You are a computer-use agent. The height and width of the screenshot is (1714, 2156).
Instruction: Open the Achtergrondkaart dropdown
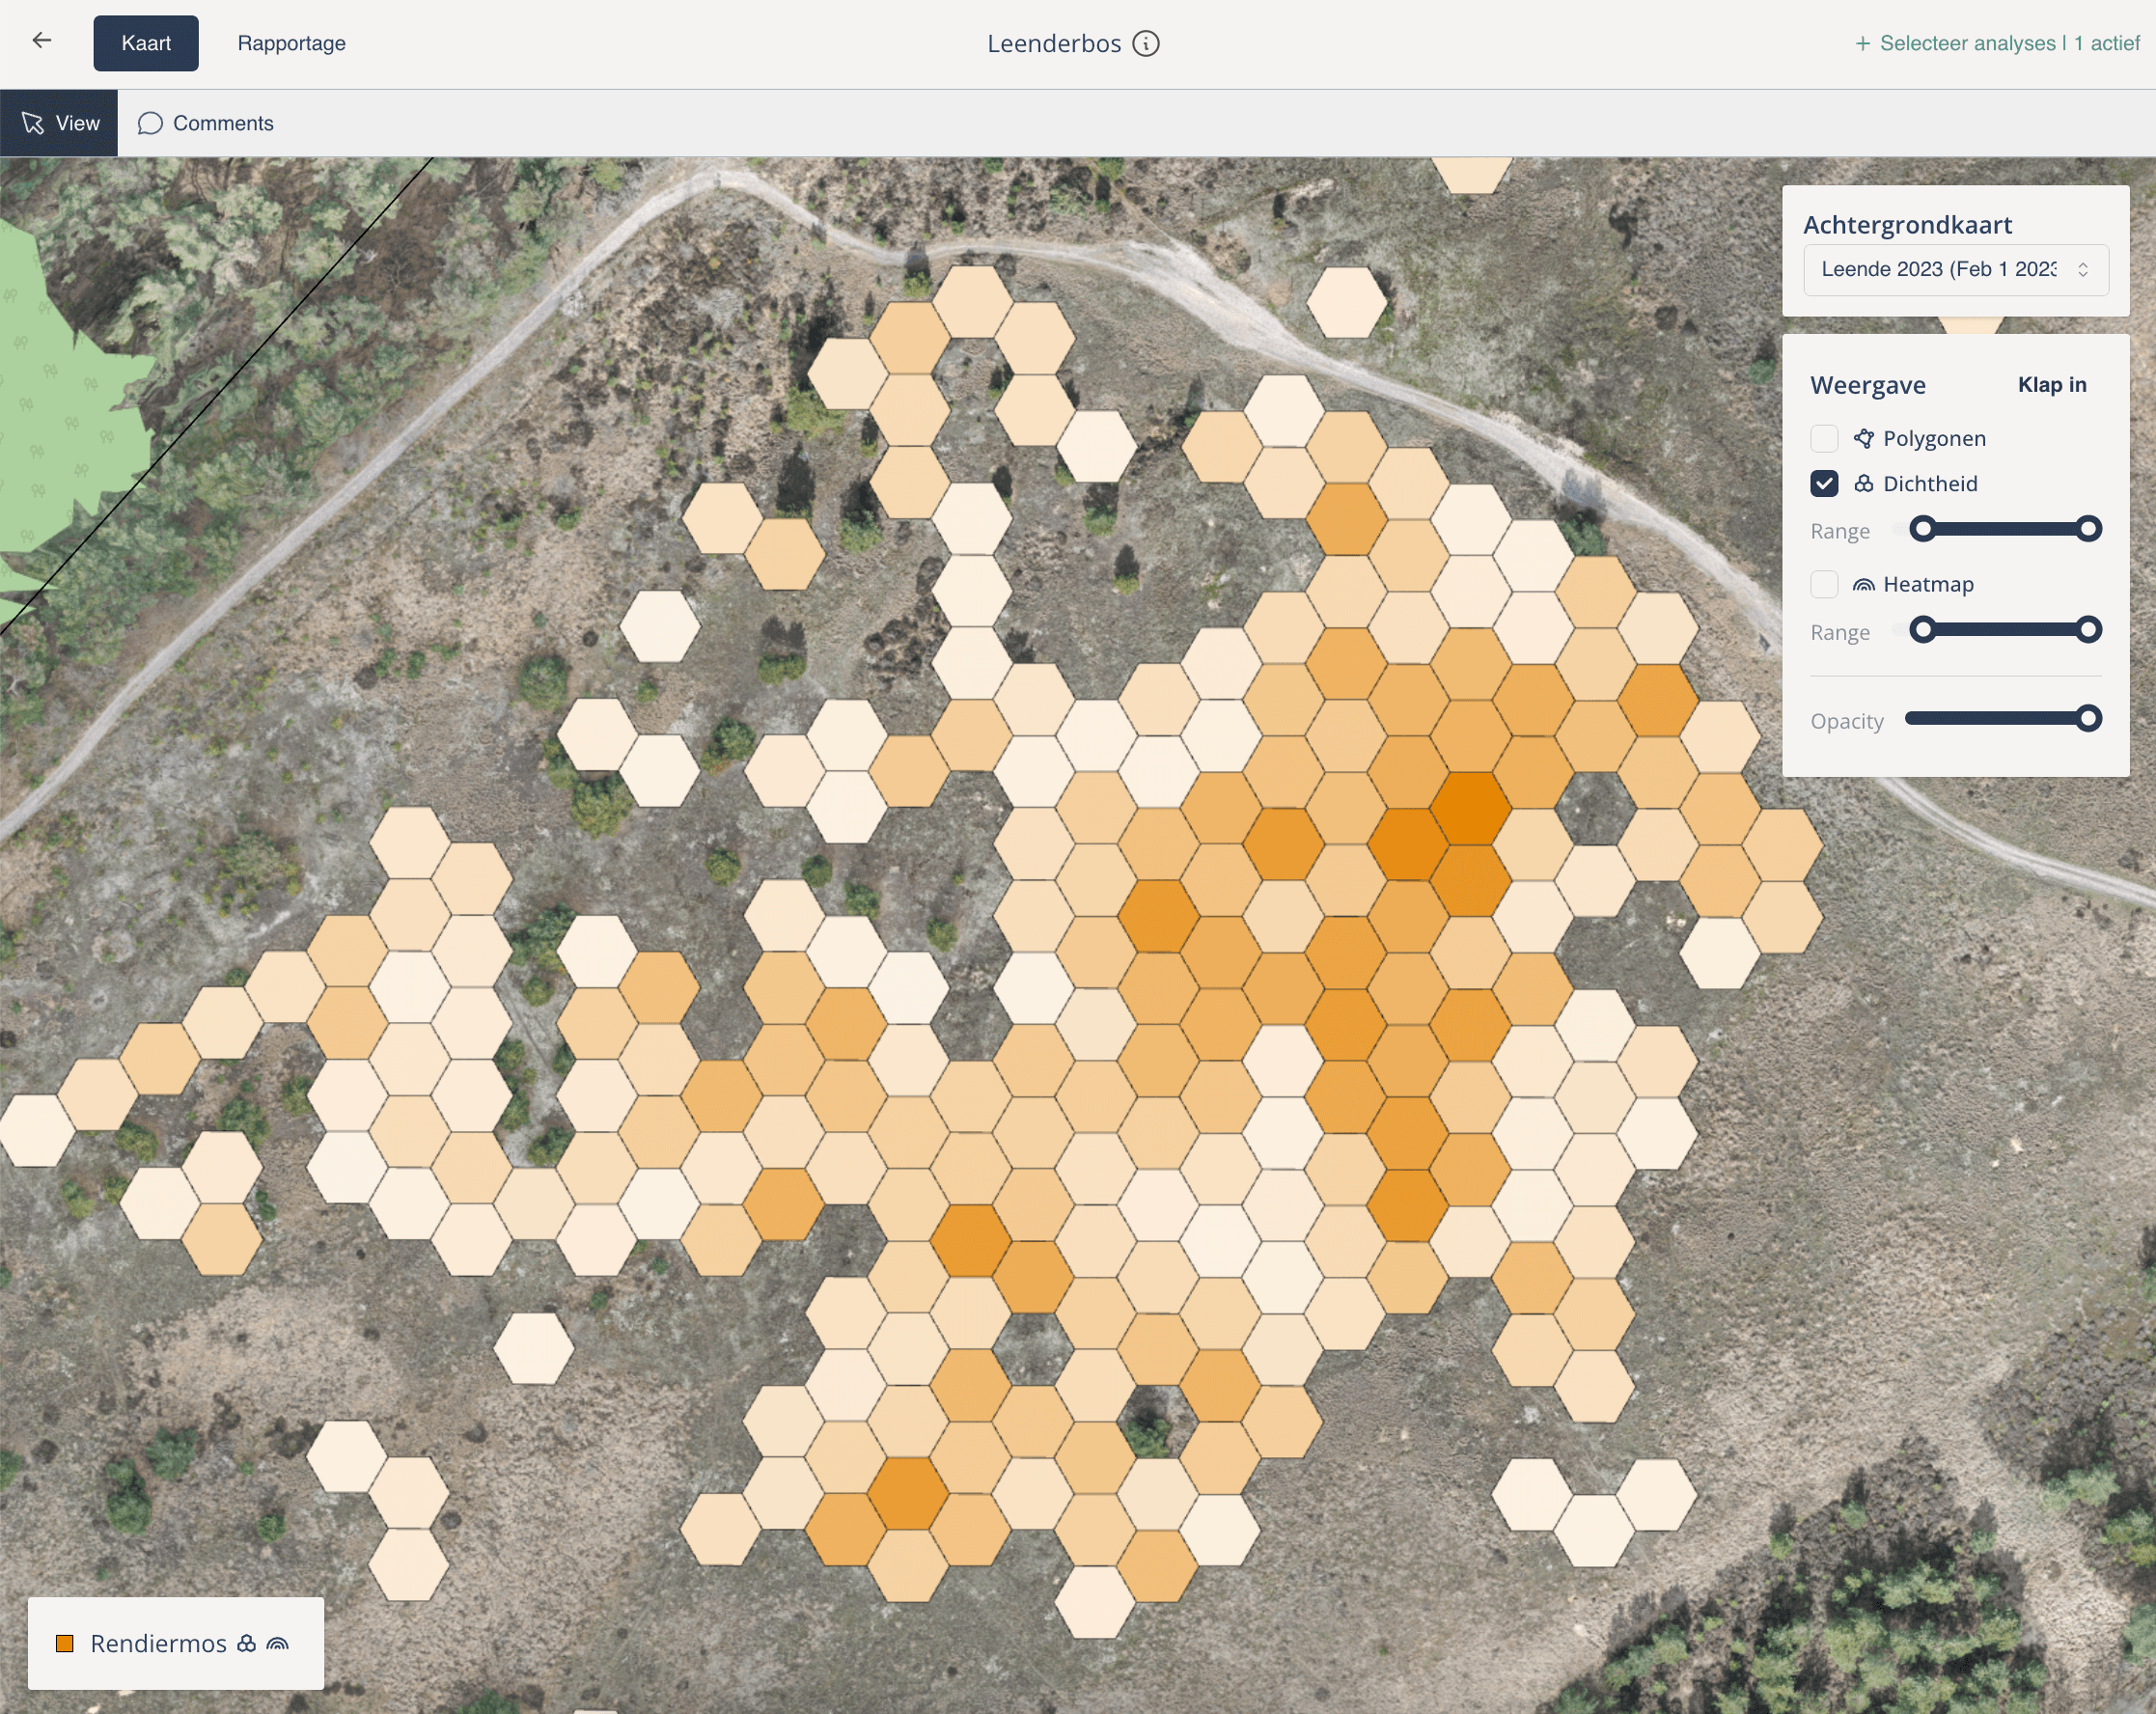1956,269
